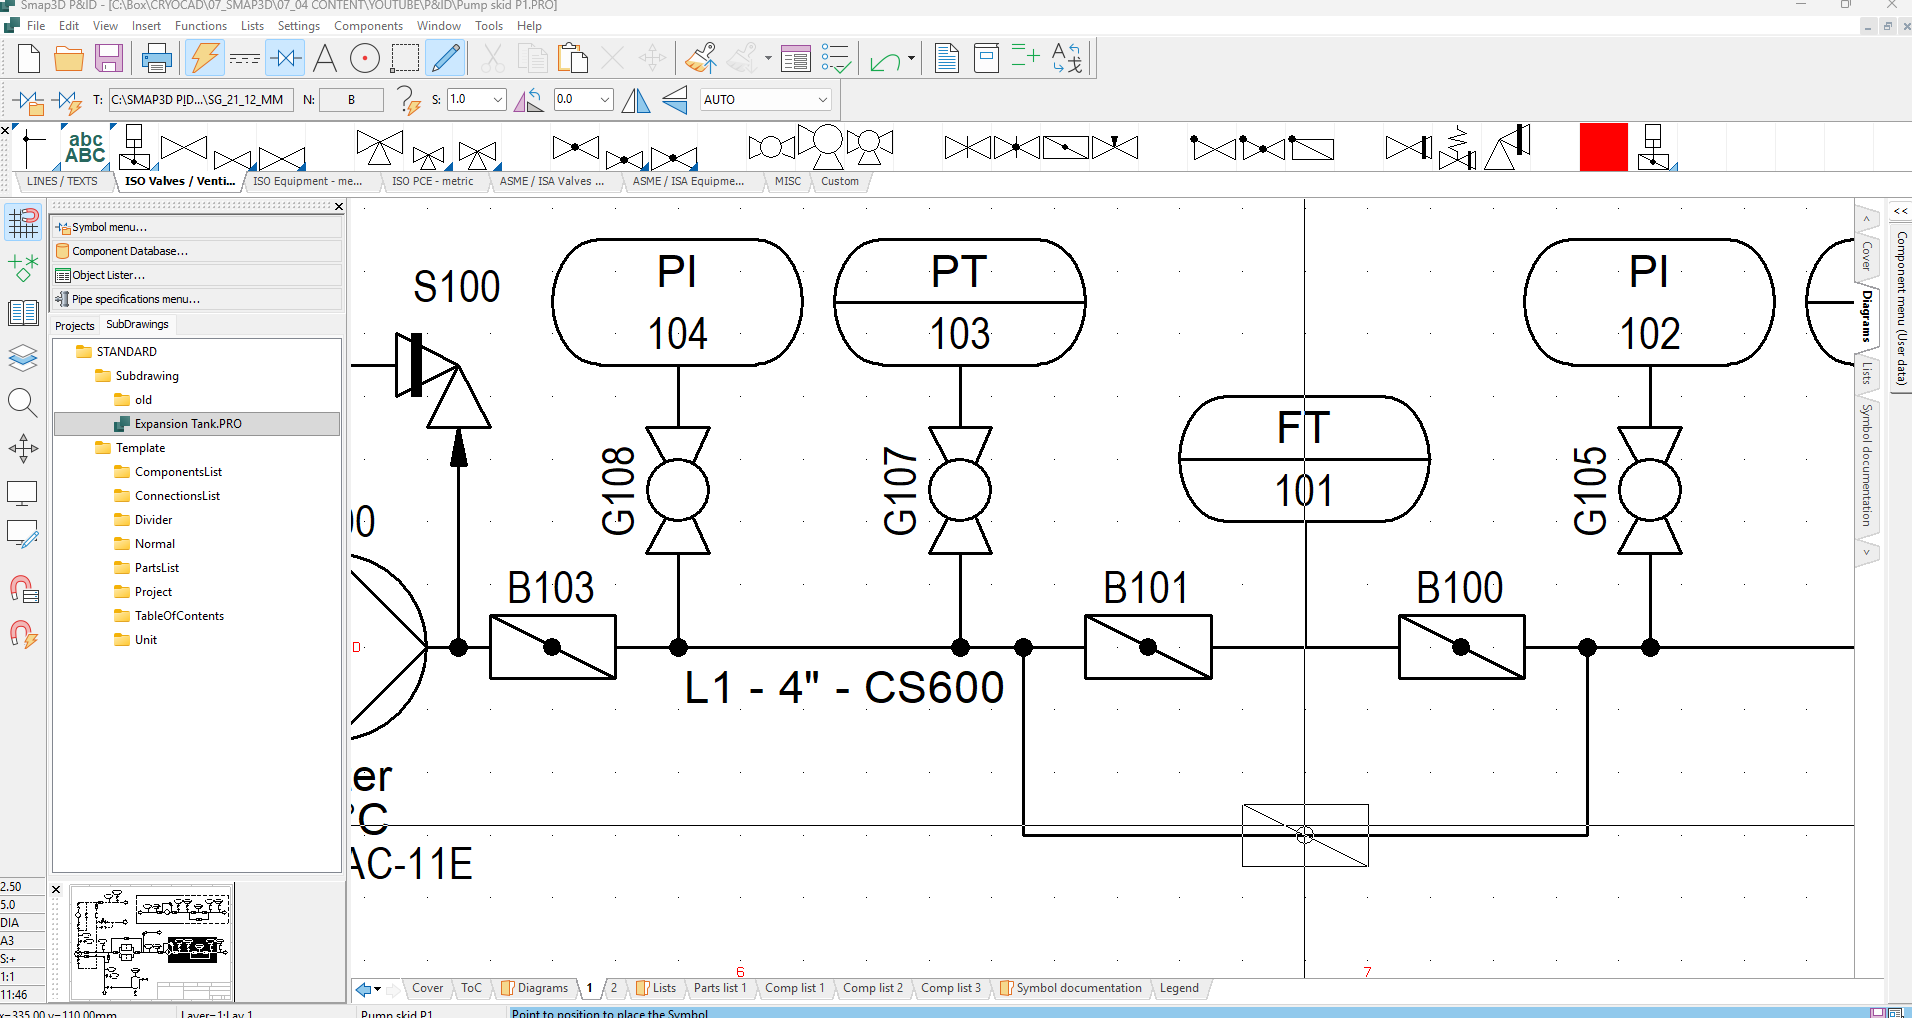The image size is (1912, 1018).
Task: Toggle the Pencil draw mode
Action: 446,58
